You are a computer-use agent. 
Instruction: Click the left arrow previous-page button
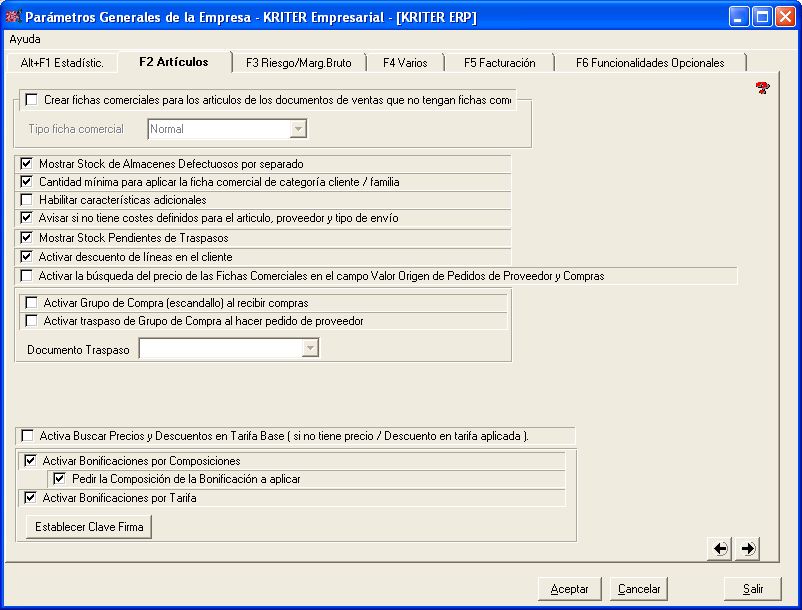coord(720,549)
